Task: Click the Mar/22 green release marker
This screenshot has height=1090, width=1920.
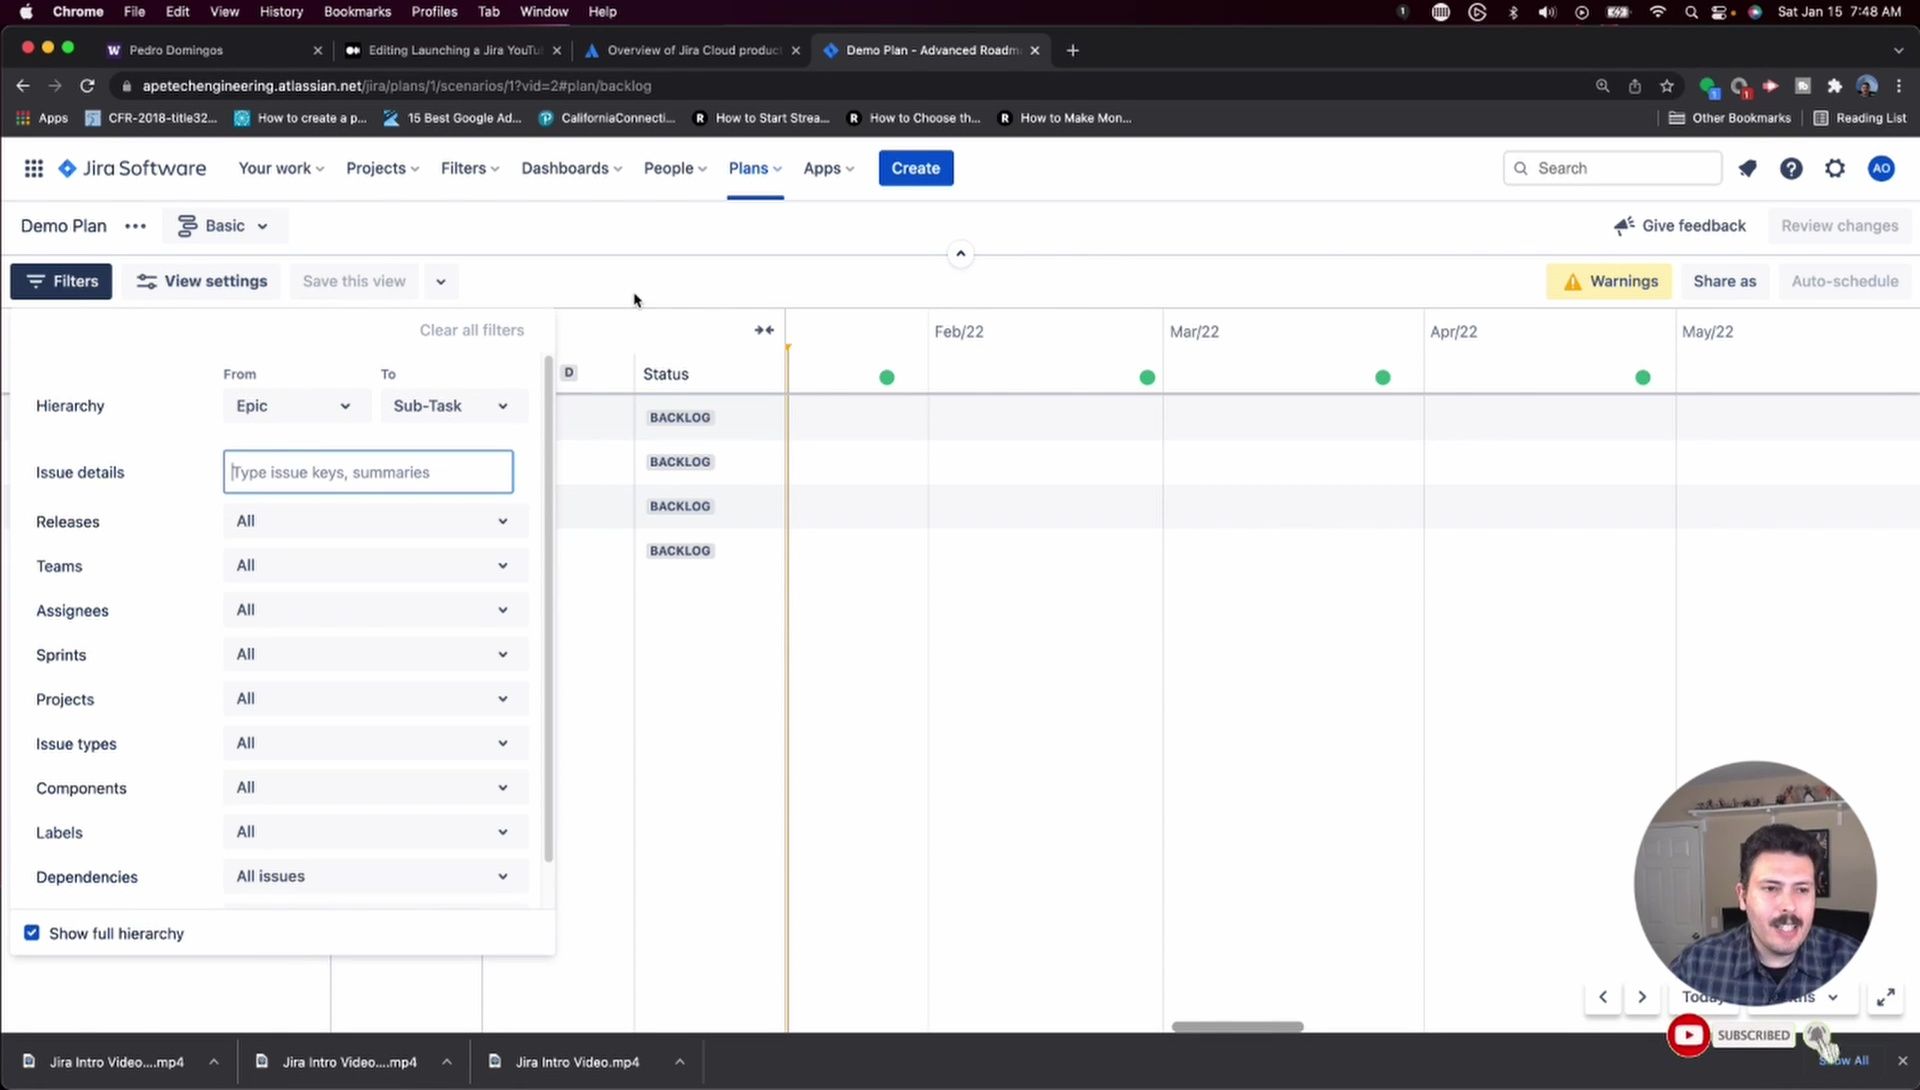Action: tap(1147, 377)
